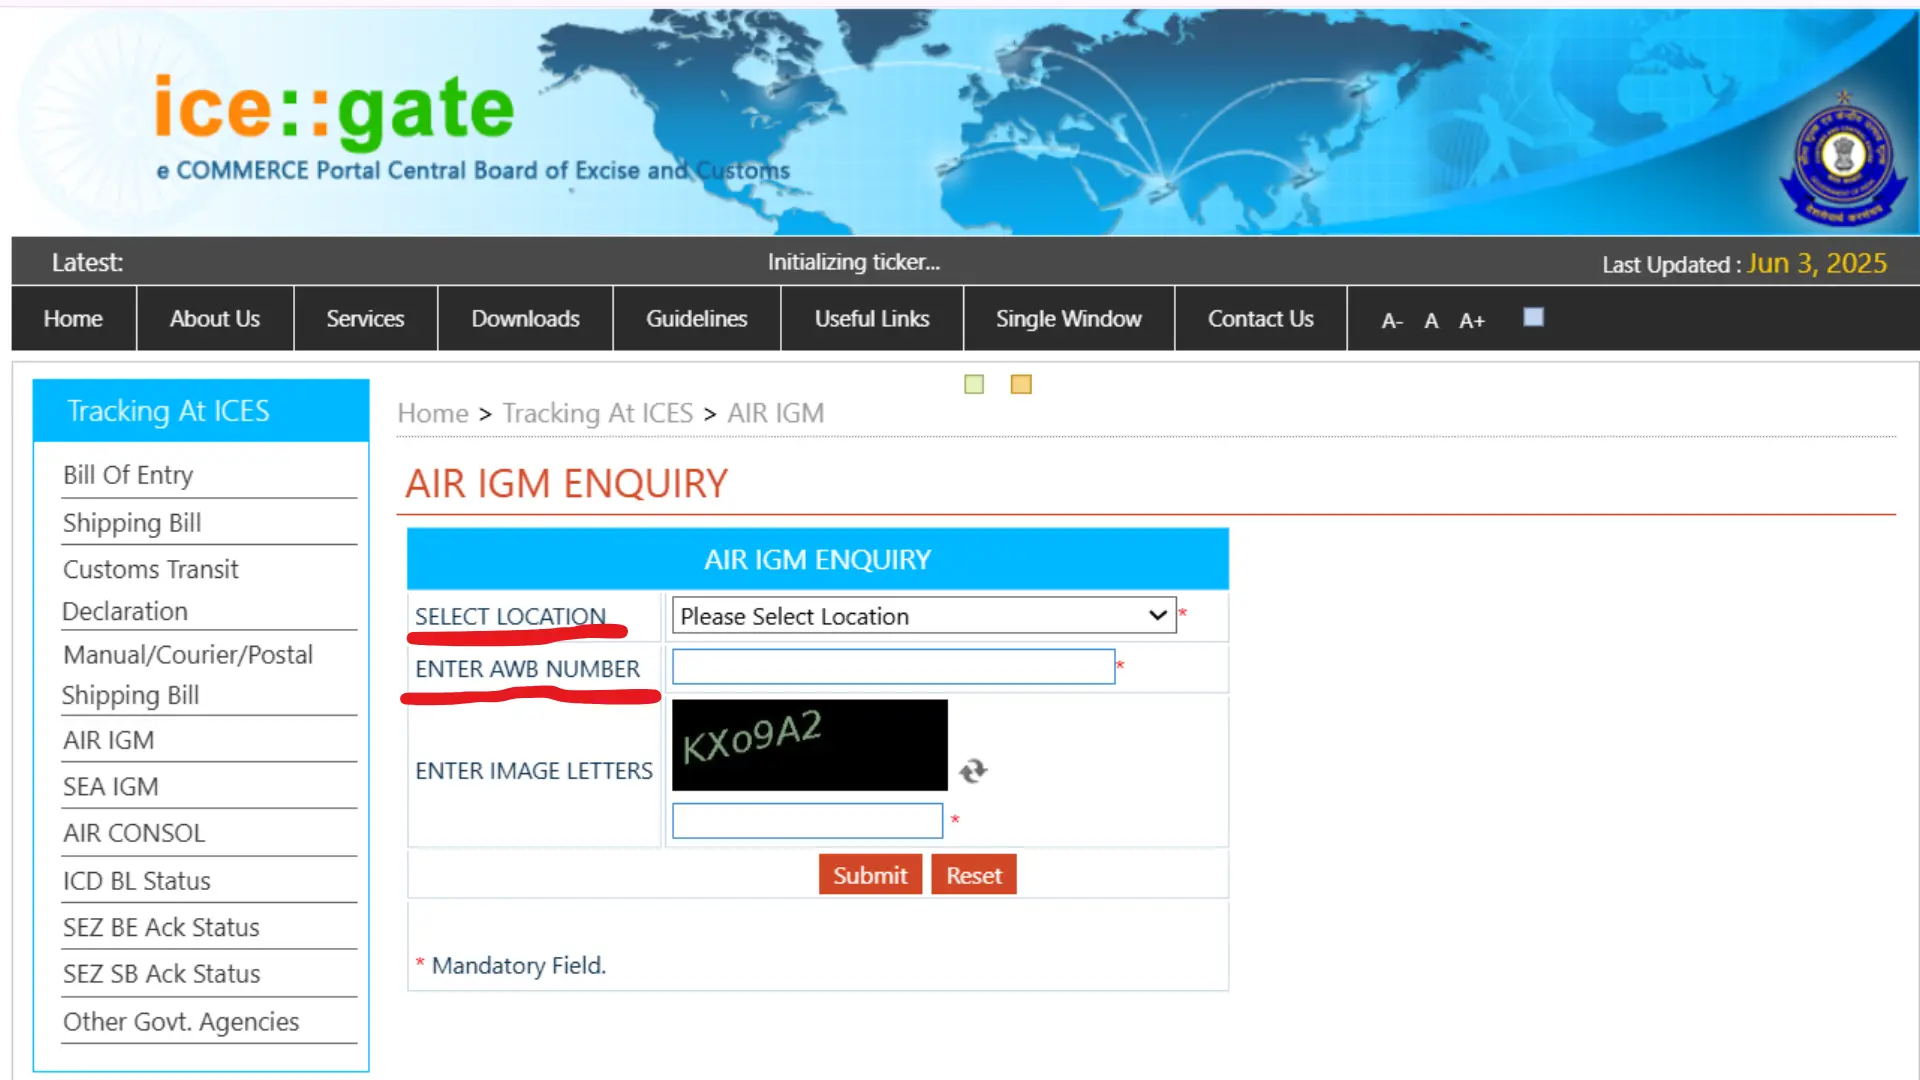This screenshot has height=1080, width=1920.
Task: Click Tracking At ICES breadcrumb
Action: click(598, 413)
